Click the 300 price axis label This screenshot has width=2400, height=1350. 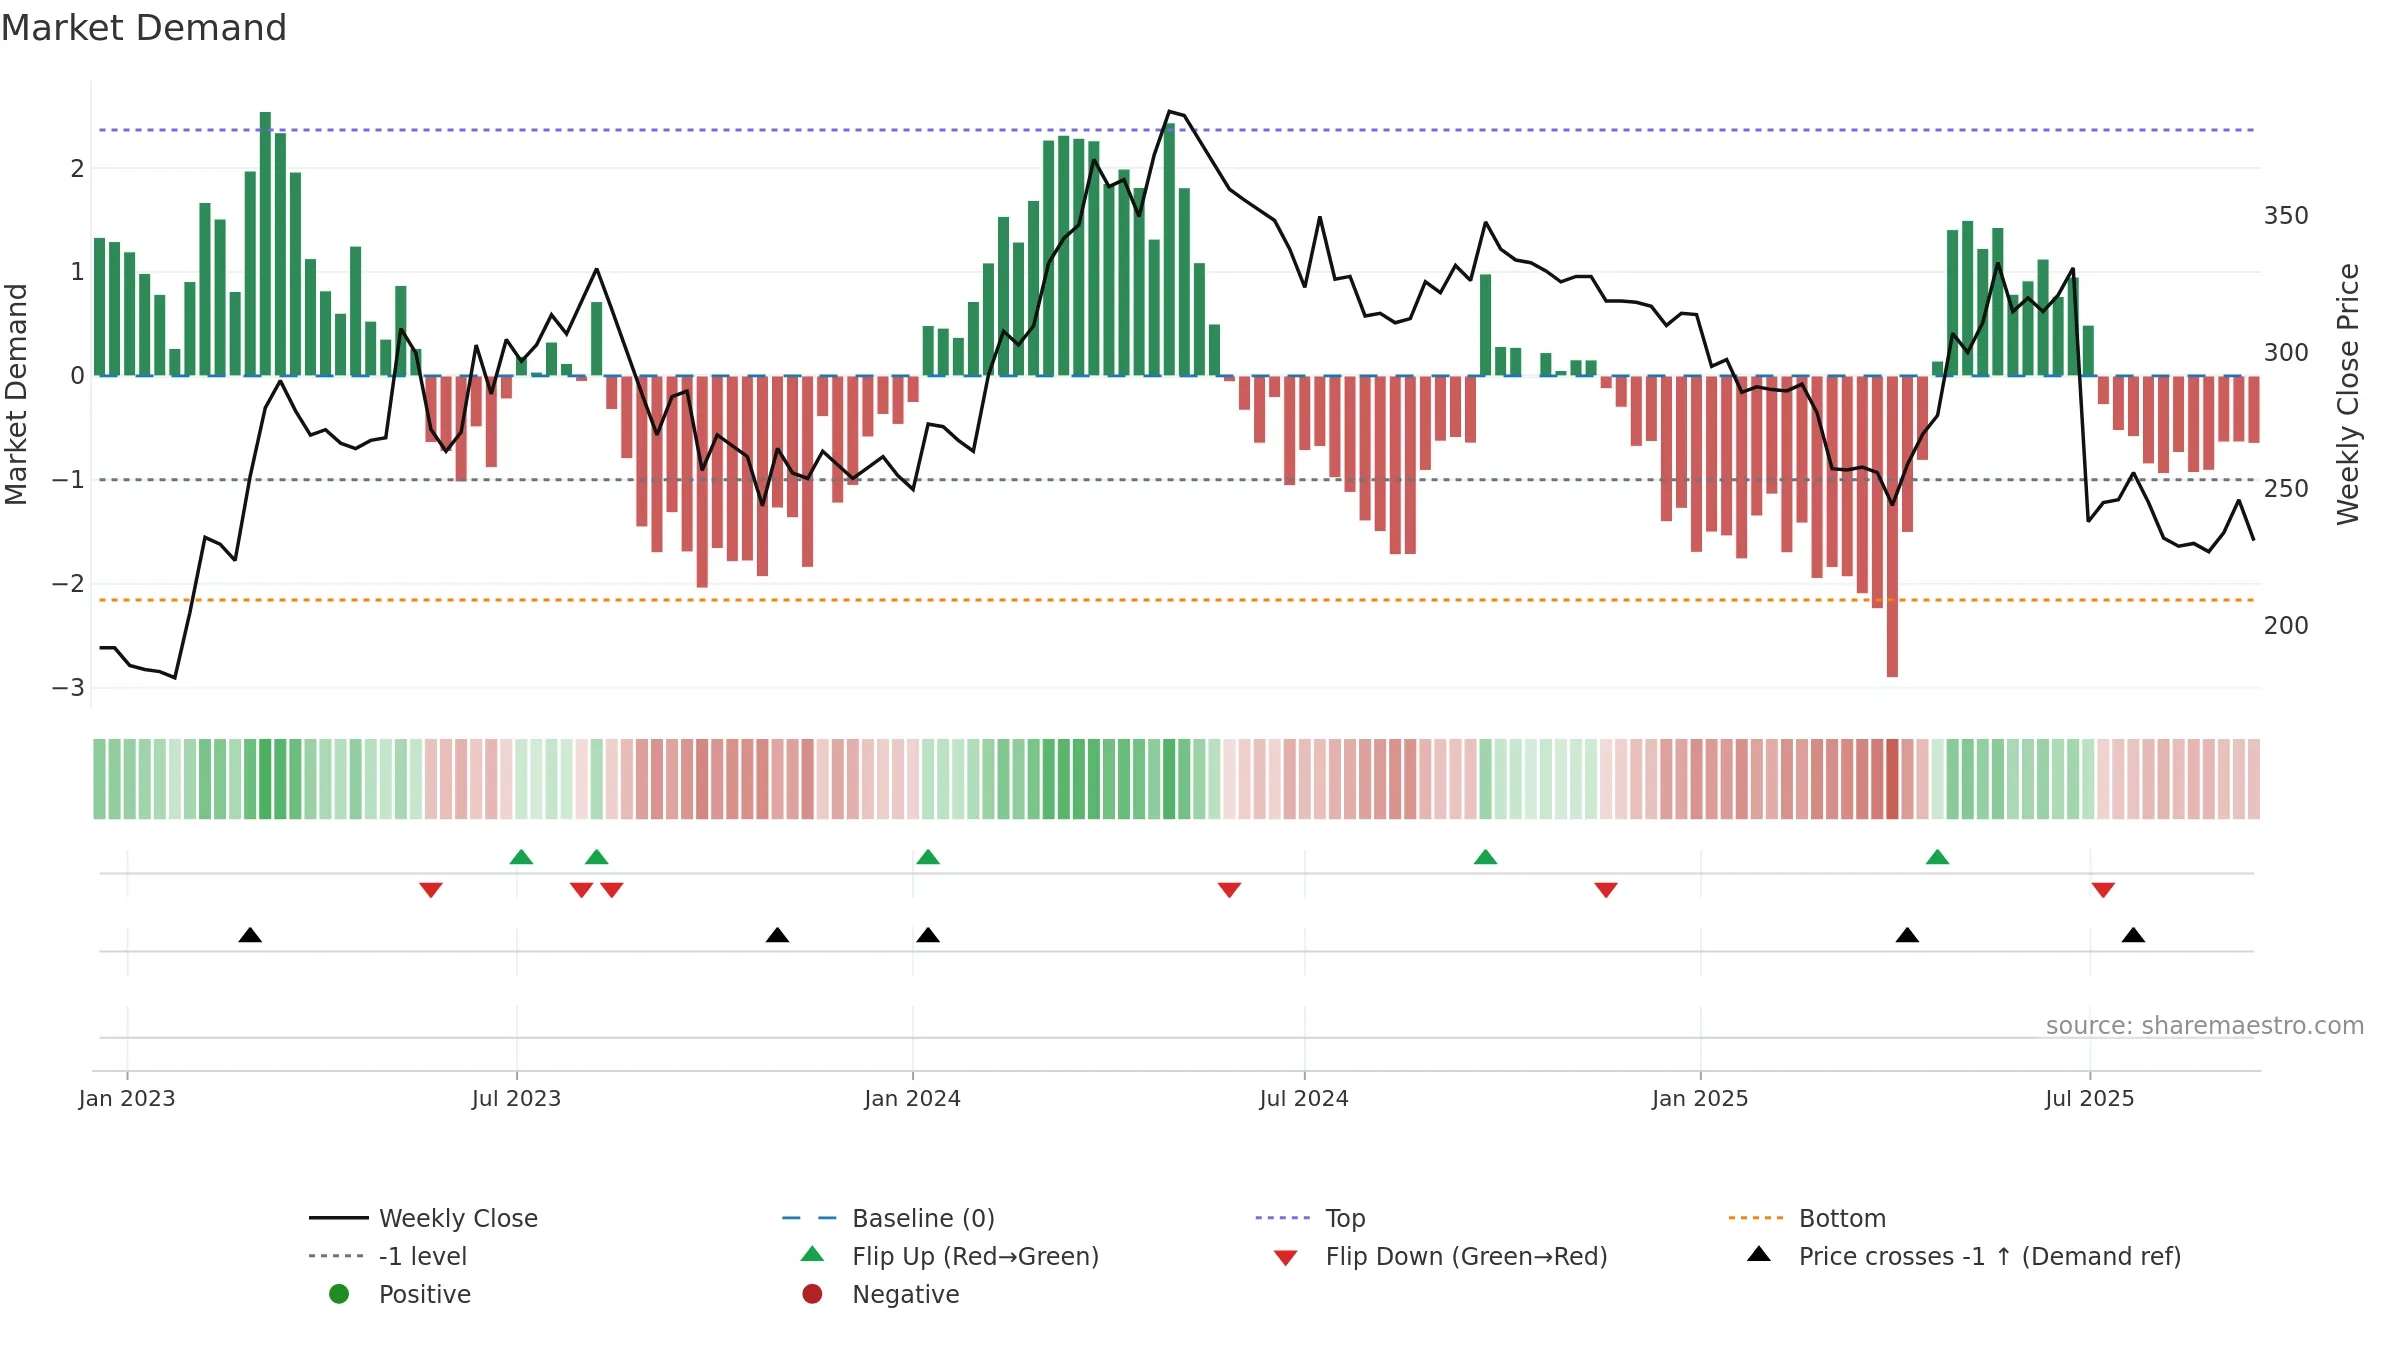point(2286,353)
